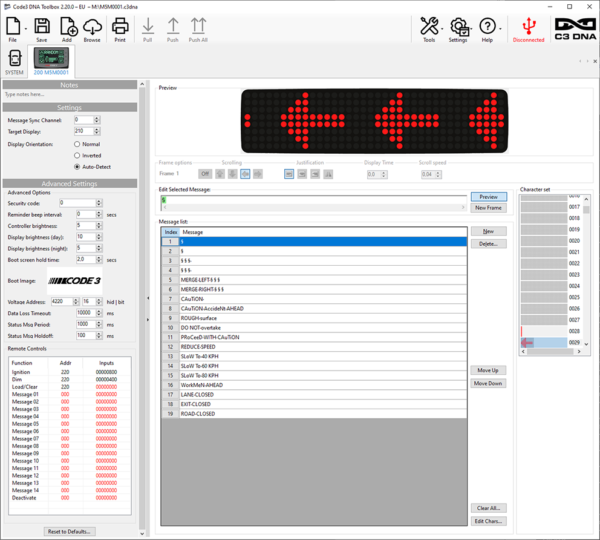600x540 pixels.
Task: Select the Ignition remote control row
Action: point(70,372)
